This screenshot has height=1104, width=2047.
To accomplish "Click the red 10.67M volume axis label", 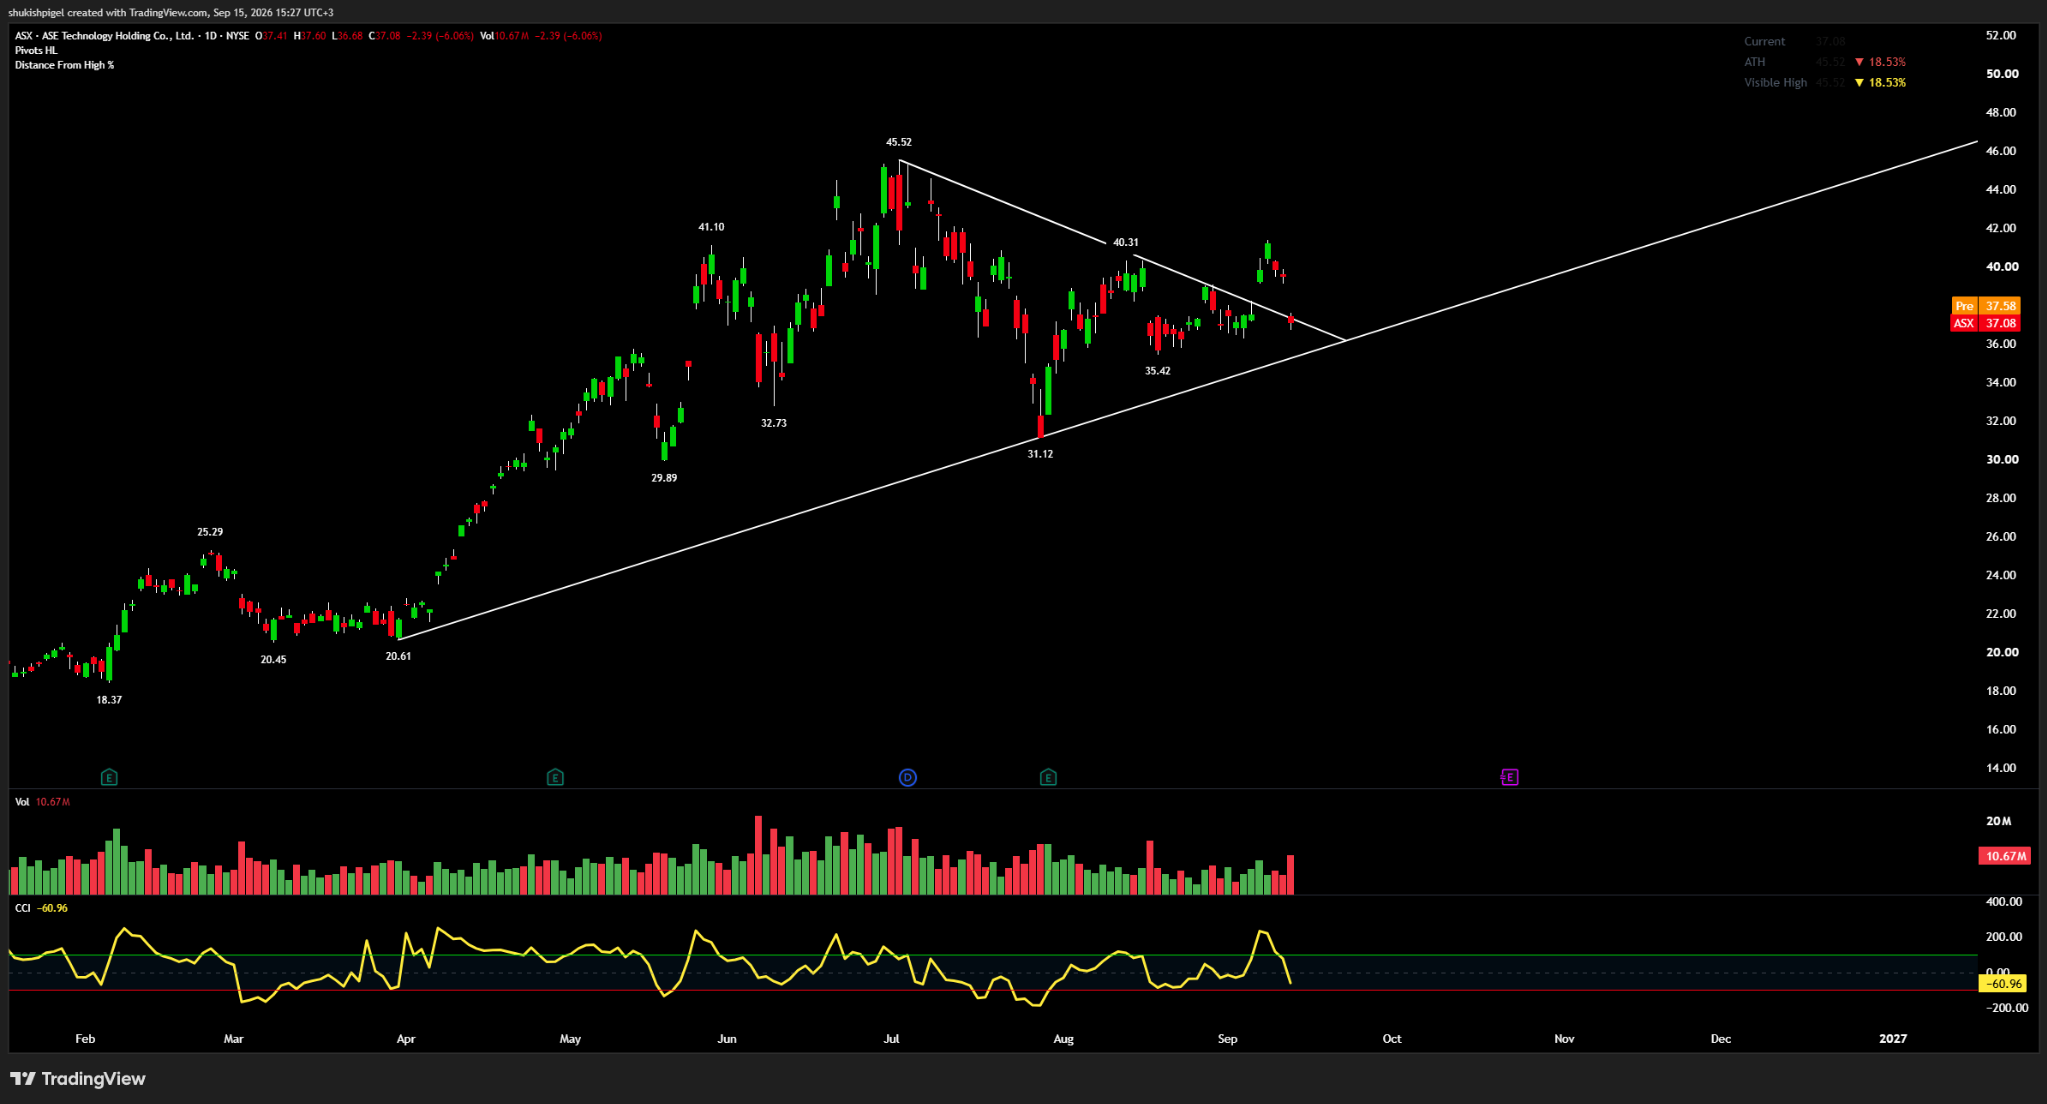I will [2004, 856].
